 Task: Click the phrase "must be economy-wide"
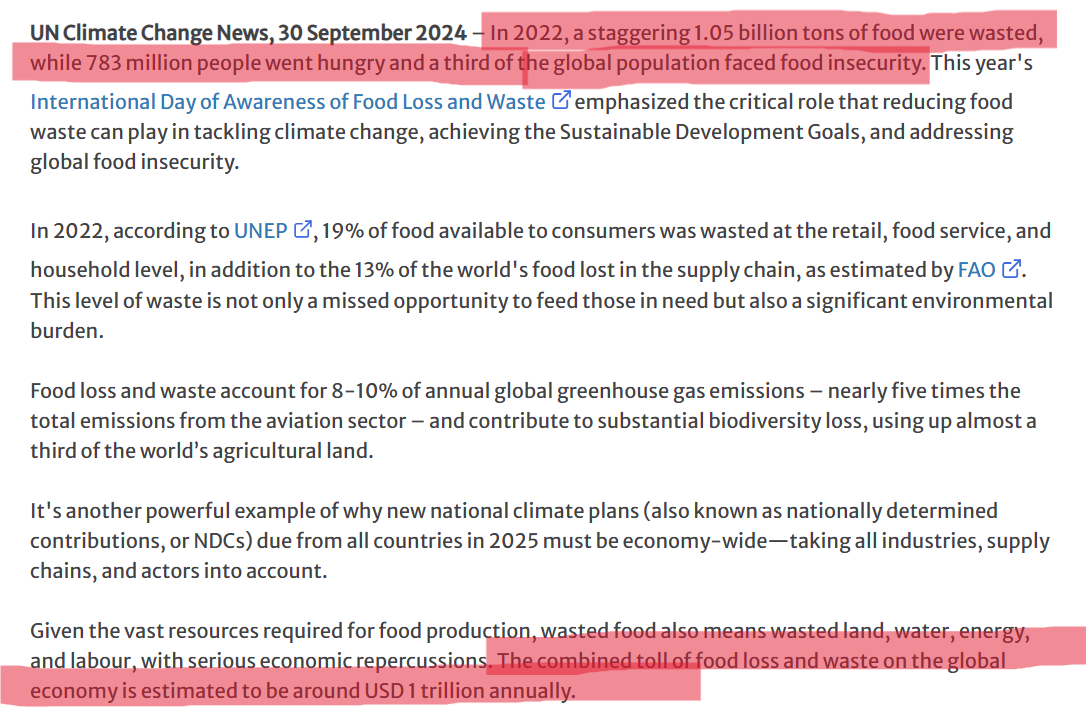pos(657,541)
